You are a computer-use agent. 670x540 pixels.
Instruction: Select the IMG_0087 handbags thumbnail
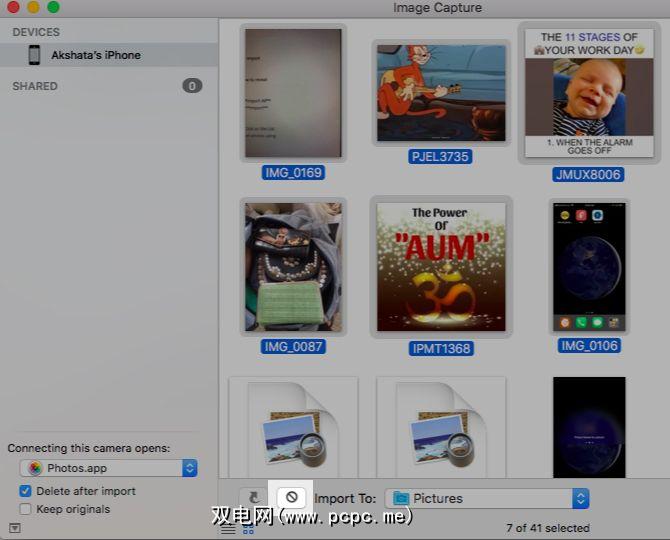click(293, 267)
